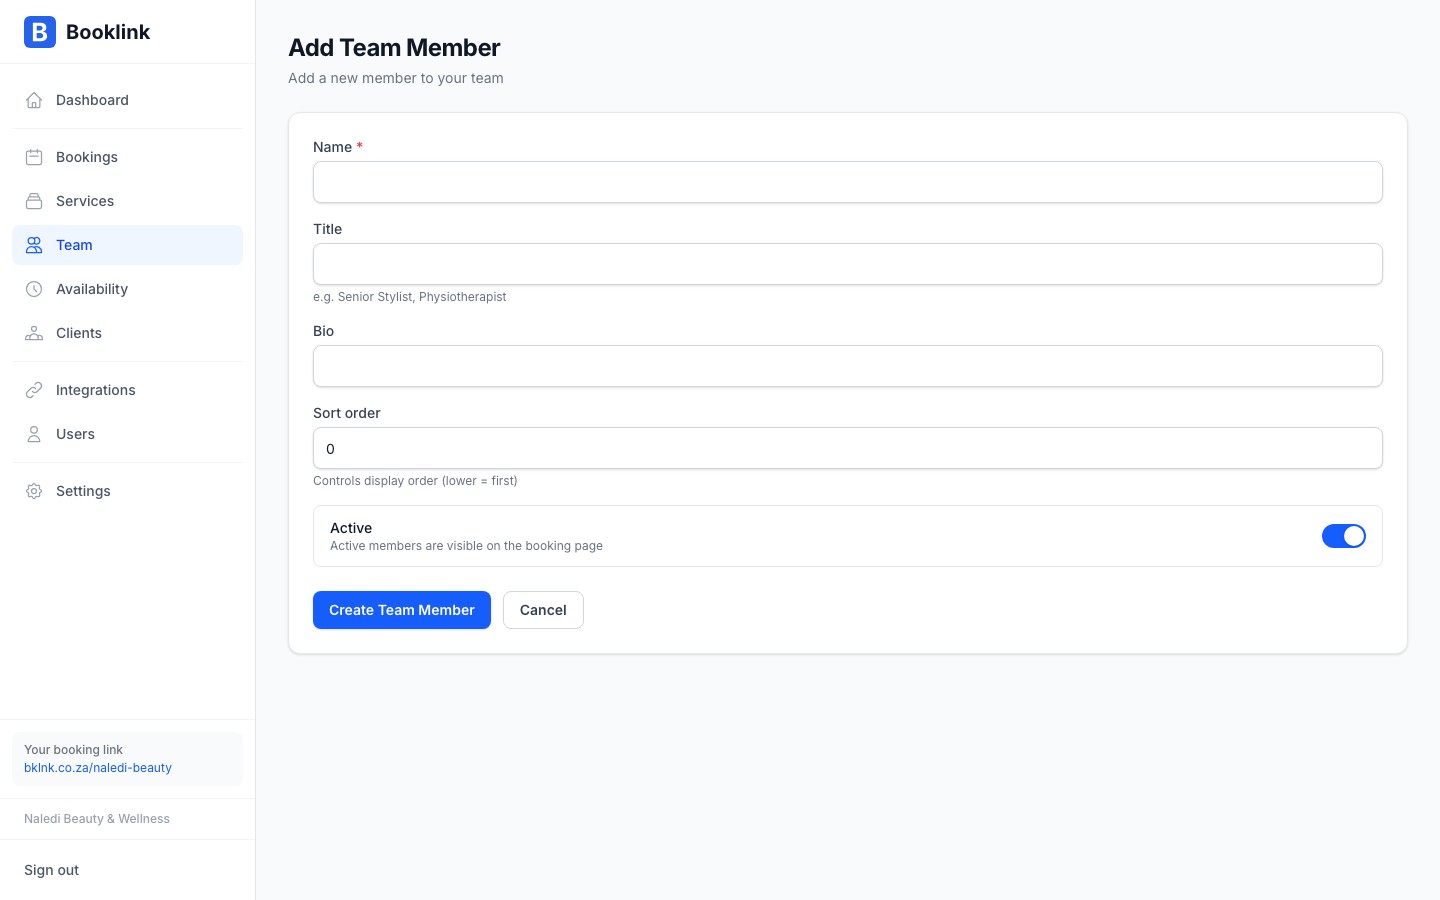
Task: Open the bklnk.co.za/naledi-beauty booking link
Action: (x=97, y=768)
